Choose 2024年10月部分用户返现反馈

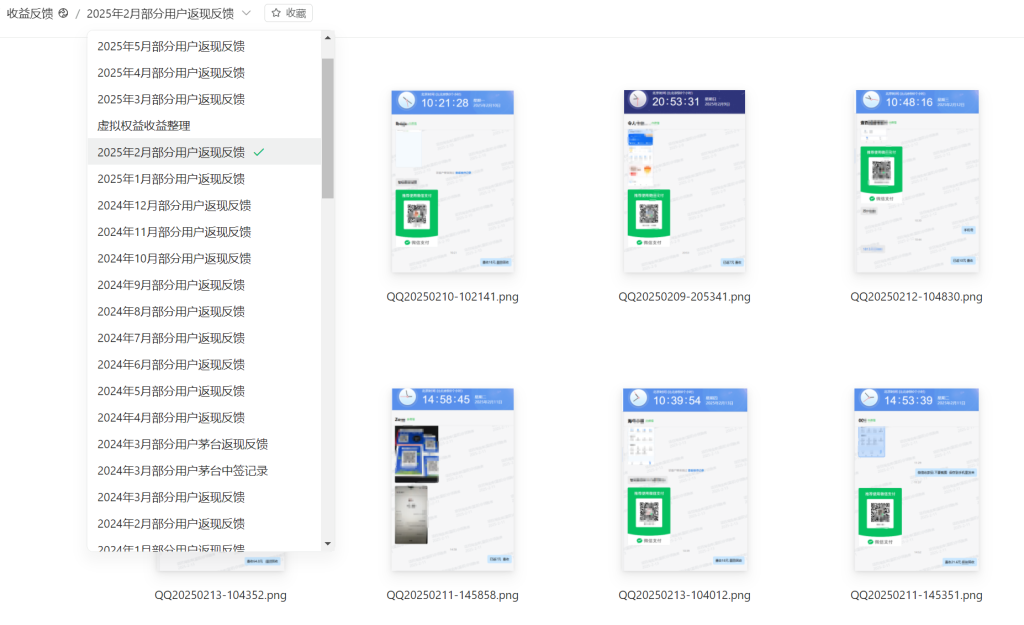pyautogui.click(x=204, y=259)
